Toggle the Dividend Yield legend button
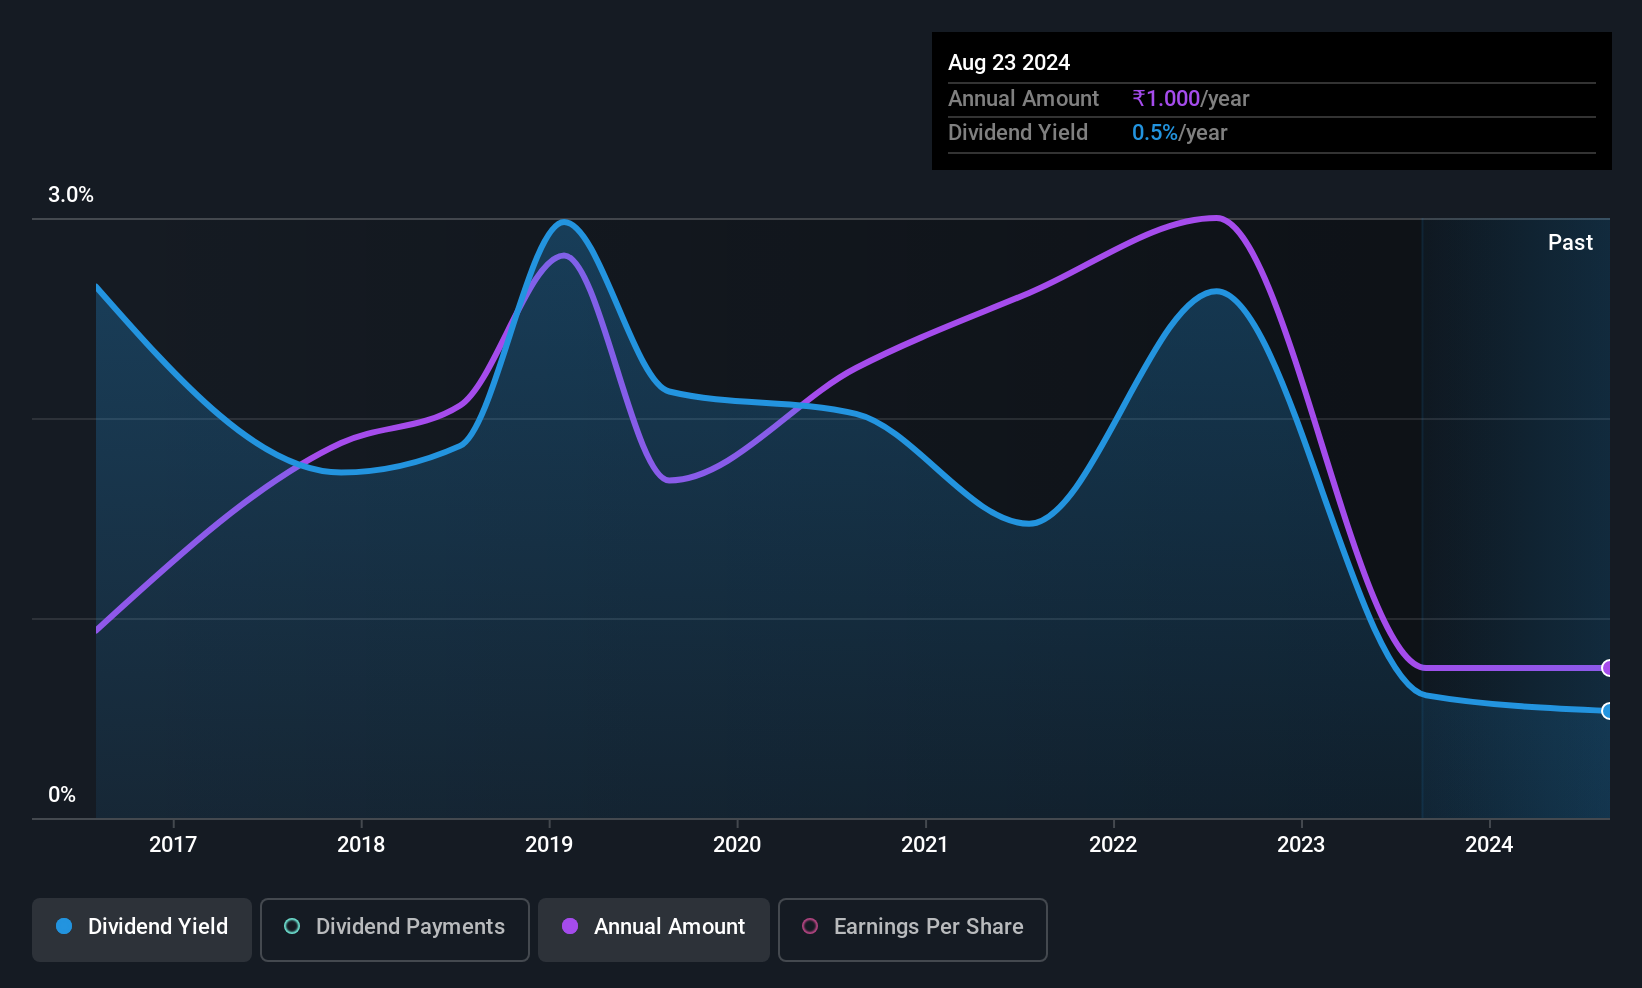 click(x=142, y=930)
